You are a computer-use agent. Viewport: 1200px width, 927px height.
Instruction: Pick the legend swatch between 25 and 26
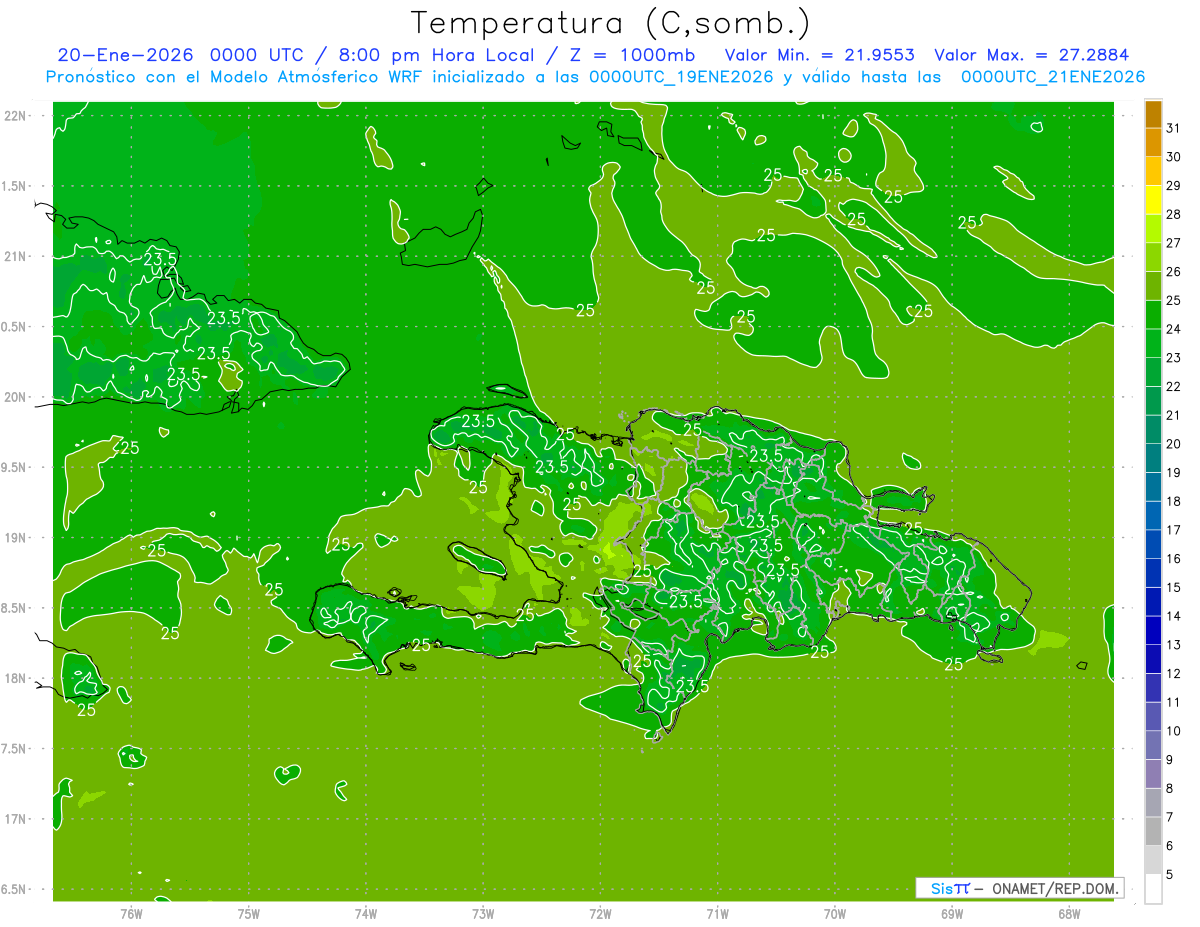1154,286
